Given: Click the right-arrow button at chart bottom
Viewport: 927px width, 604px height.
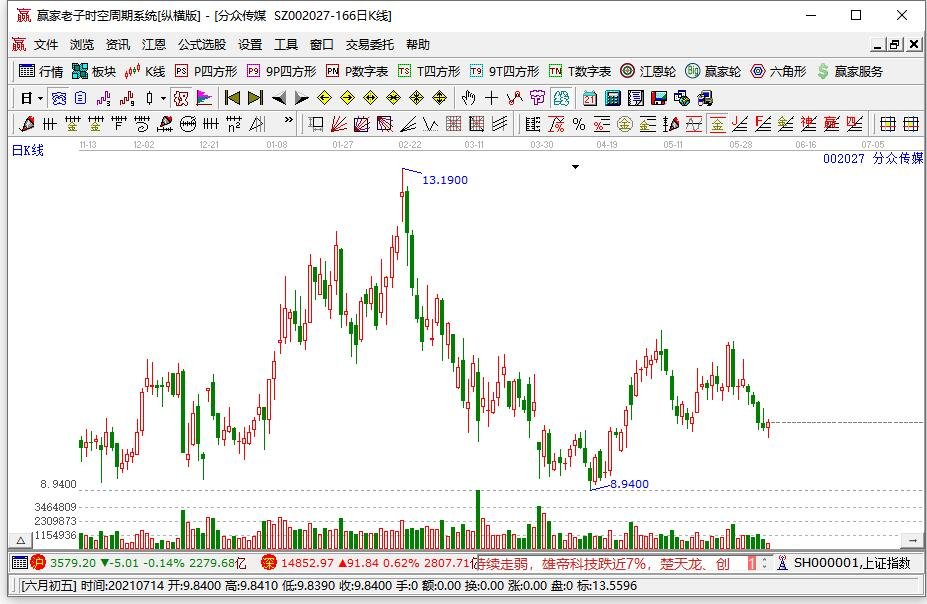Looking at the screenshot, I should (910, 540).
